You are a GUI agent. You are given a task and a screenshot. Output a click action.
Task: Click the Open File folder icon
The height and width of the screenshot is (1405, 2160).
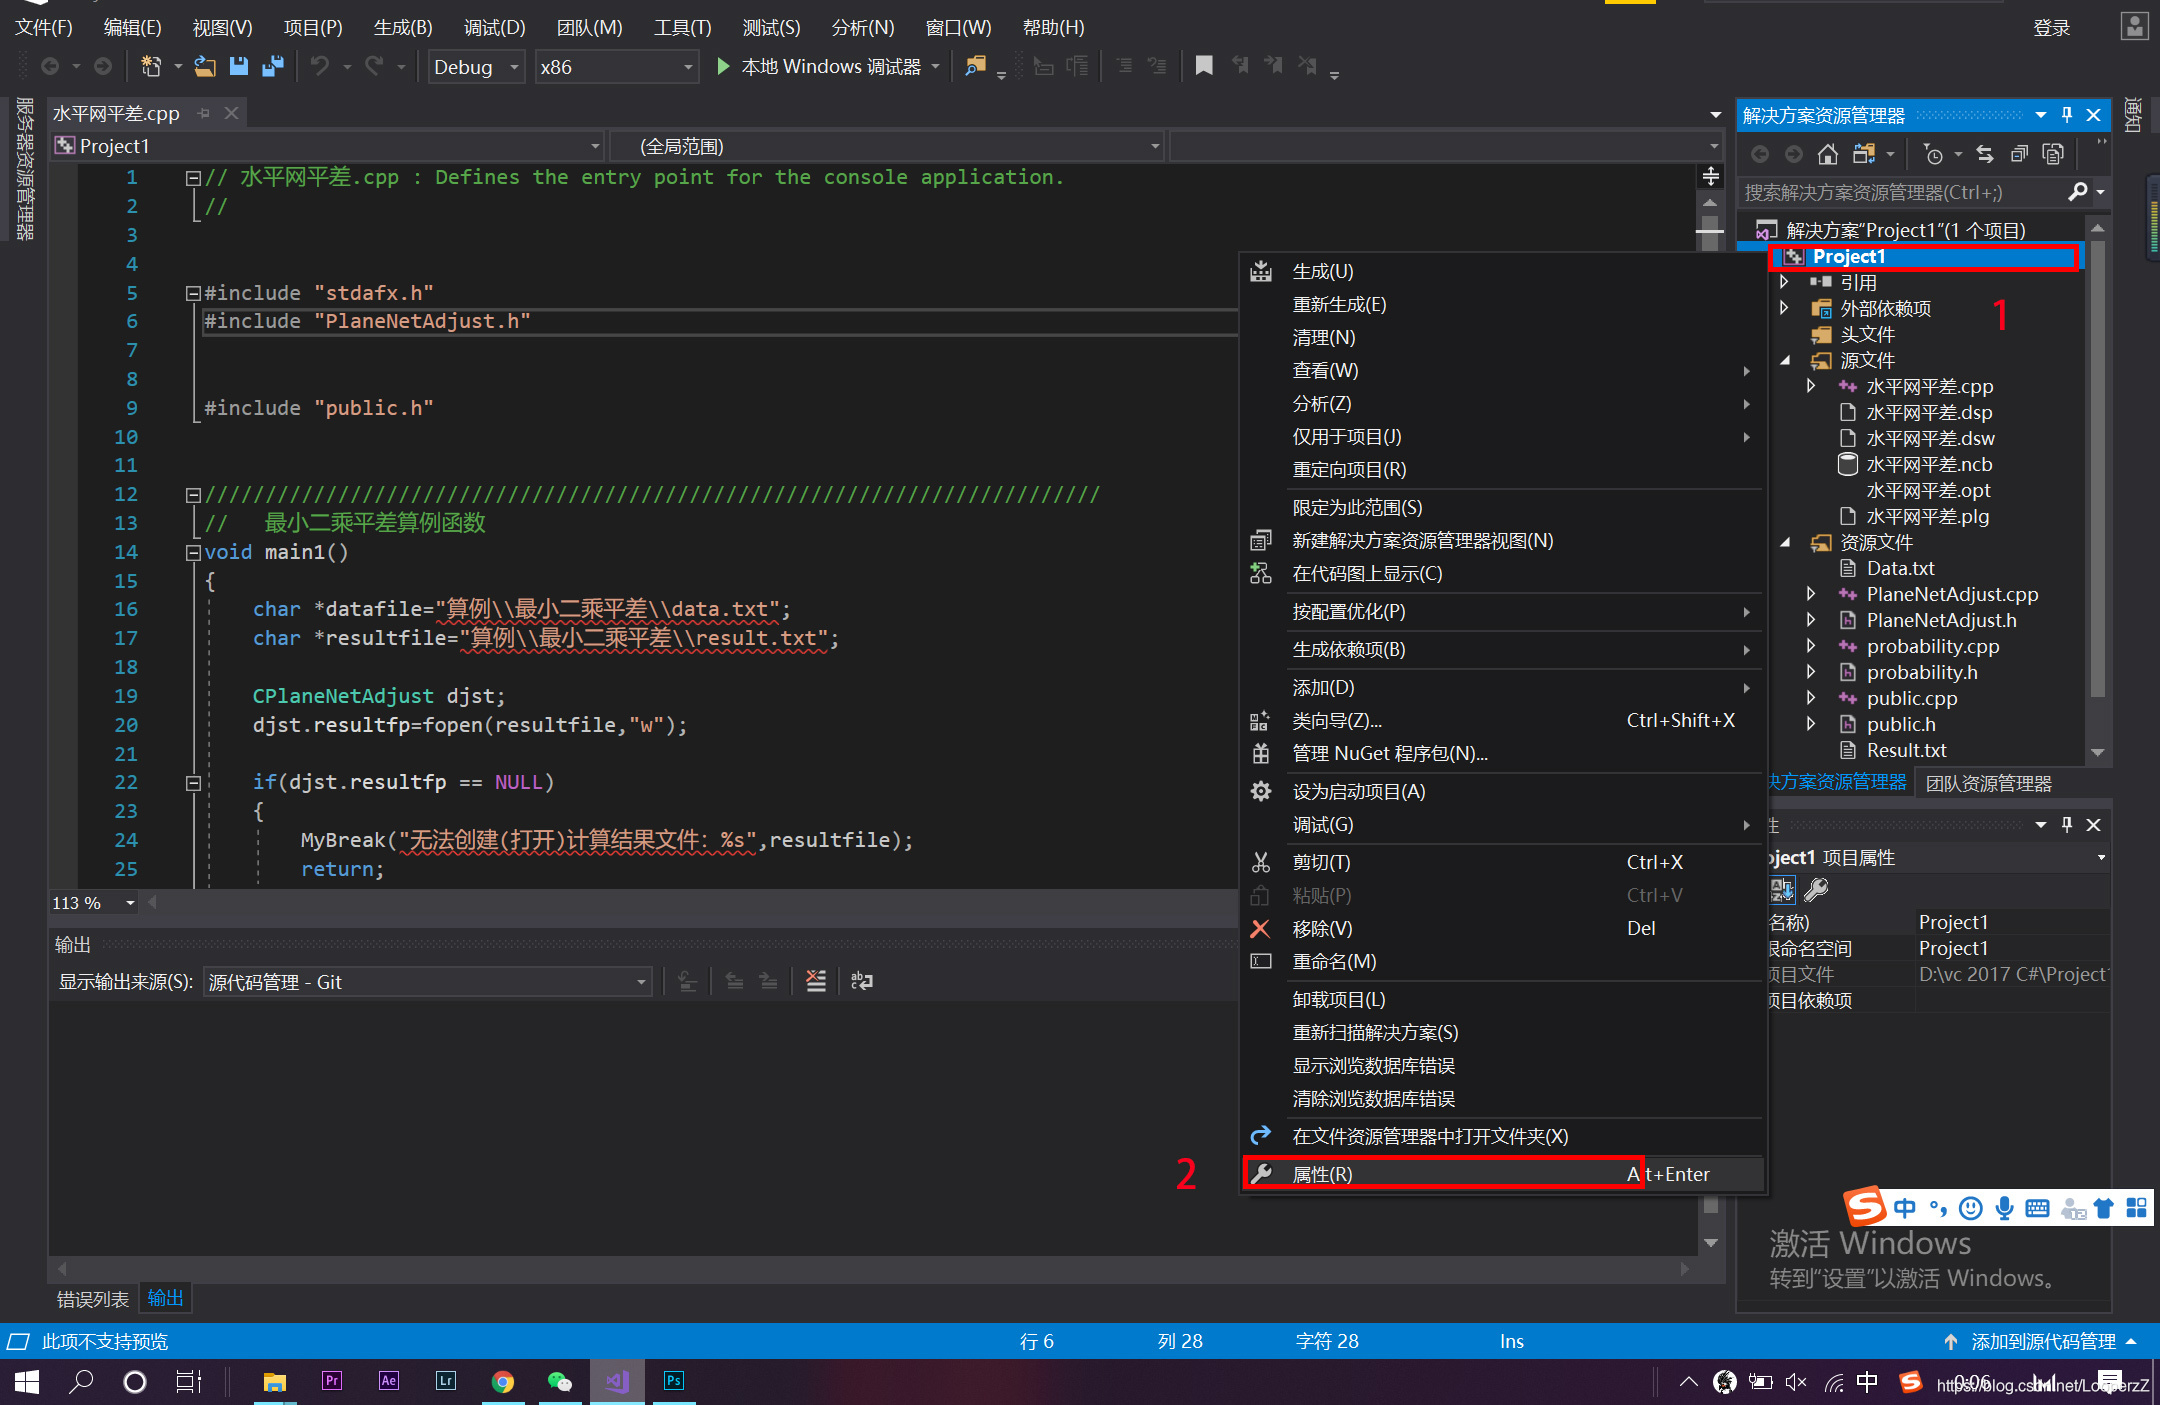pos(205,67)
